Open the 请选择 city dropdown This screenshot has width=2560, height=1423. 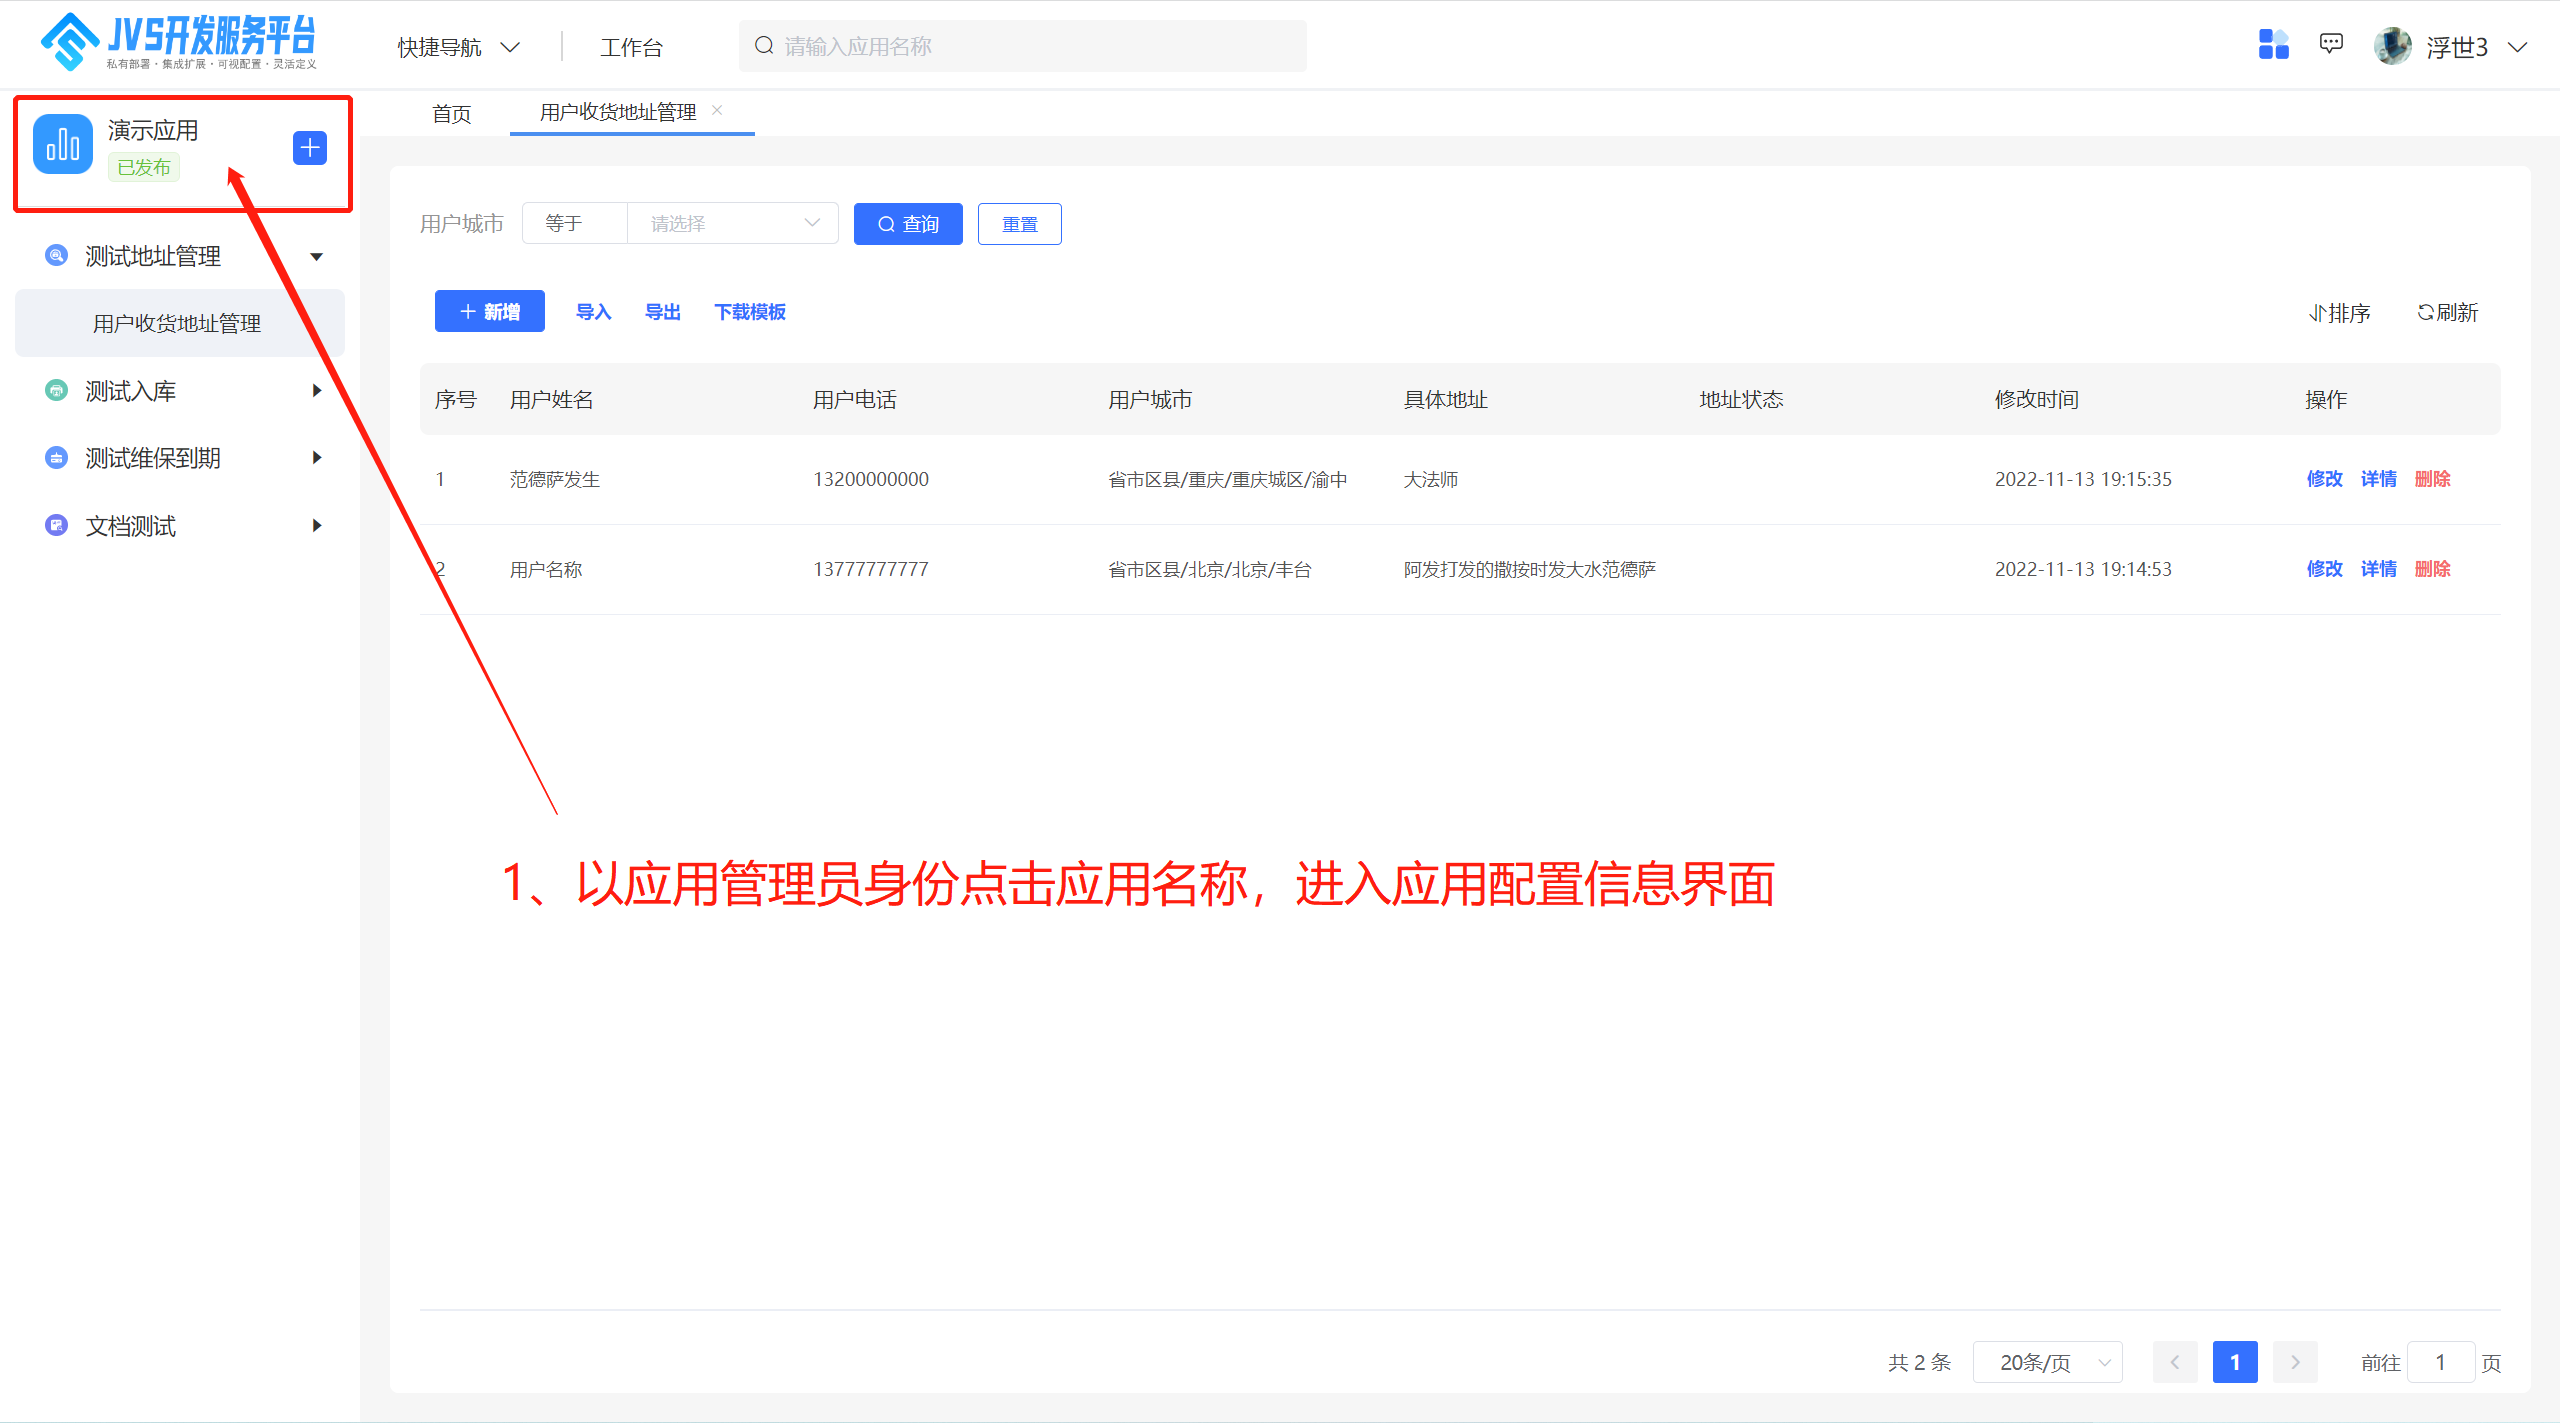[x=733, y=223]
